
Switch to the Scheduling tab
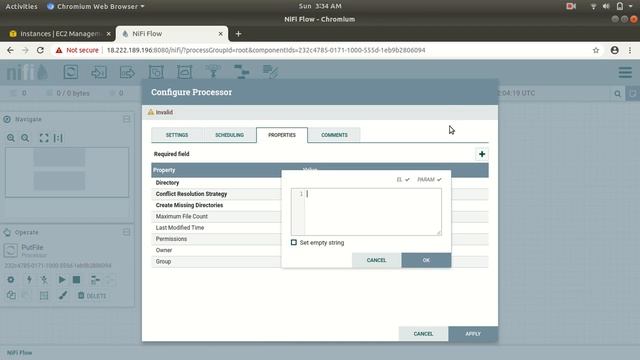tap(229, 135)
